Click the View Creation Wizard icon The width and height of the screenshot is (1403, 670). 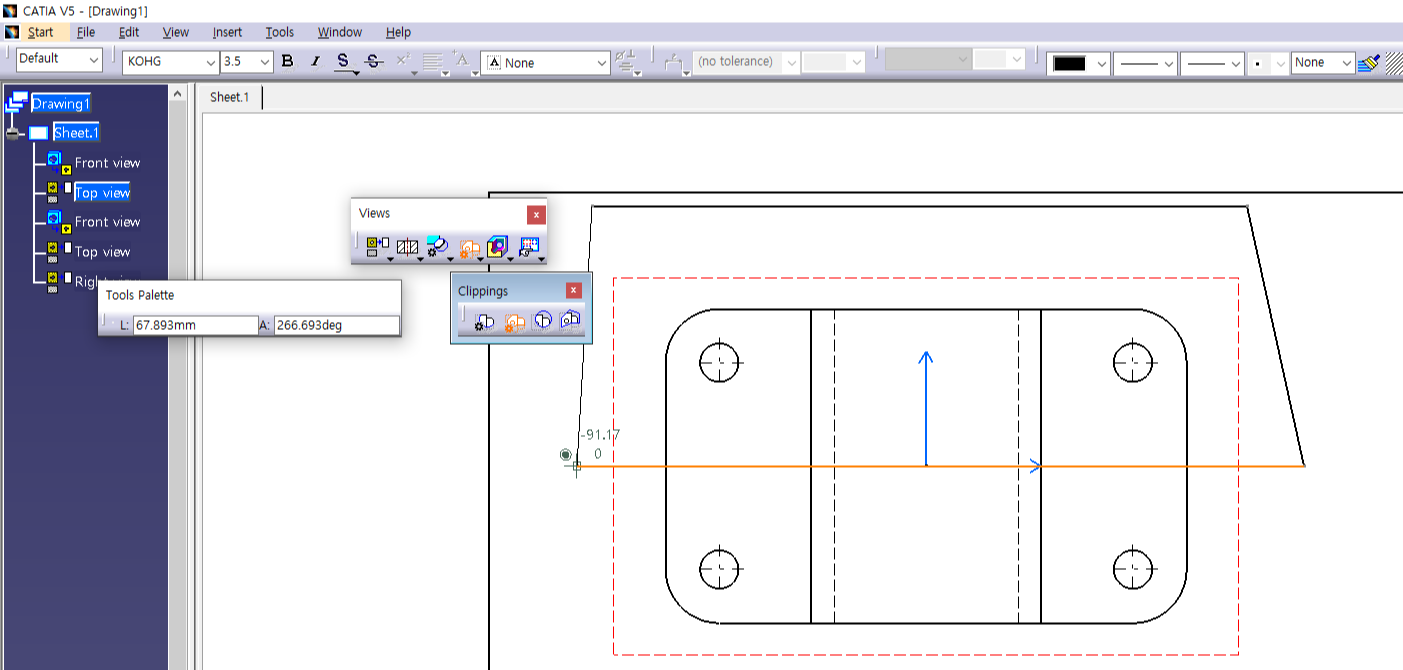(x=530, y=246)
